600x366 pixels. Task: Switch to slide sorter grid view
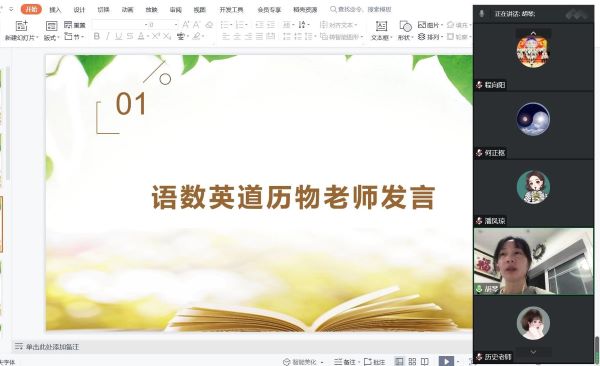(412, 361)
